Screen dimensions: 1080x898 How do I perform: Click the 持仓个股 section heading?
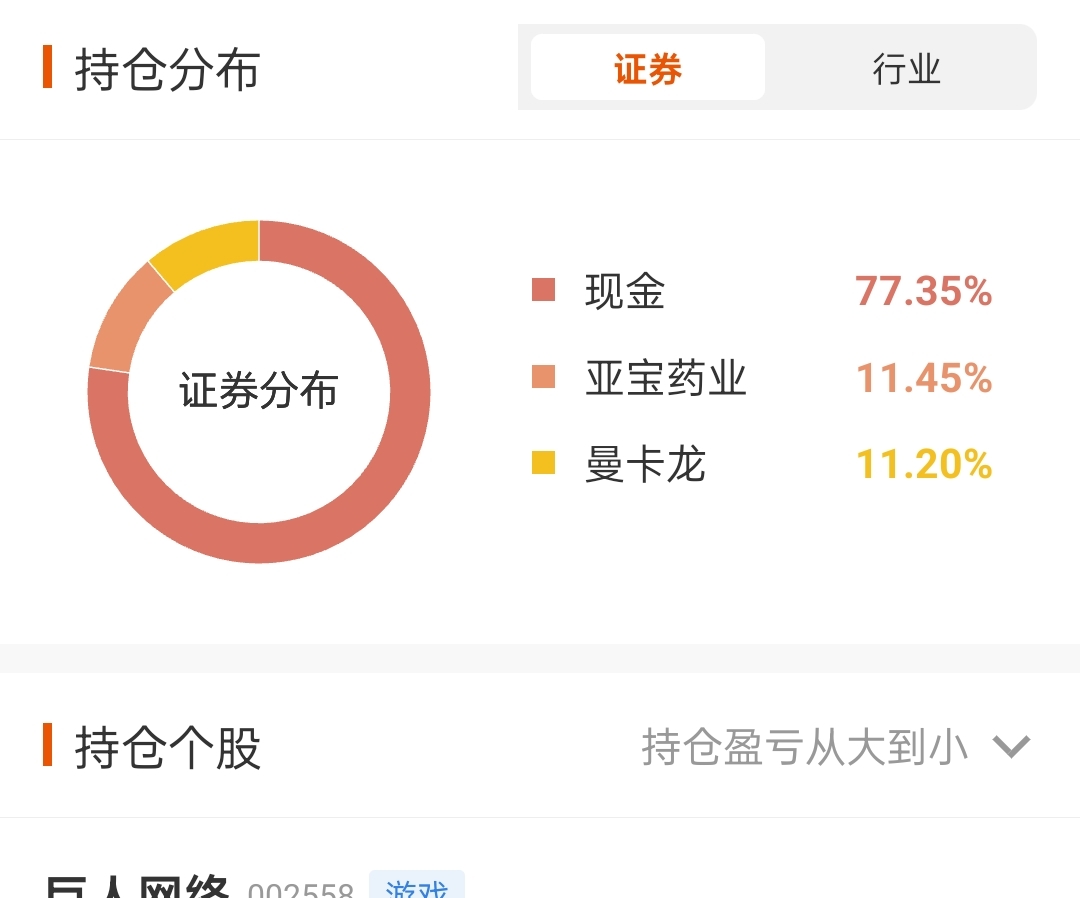coord(167,747)
